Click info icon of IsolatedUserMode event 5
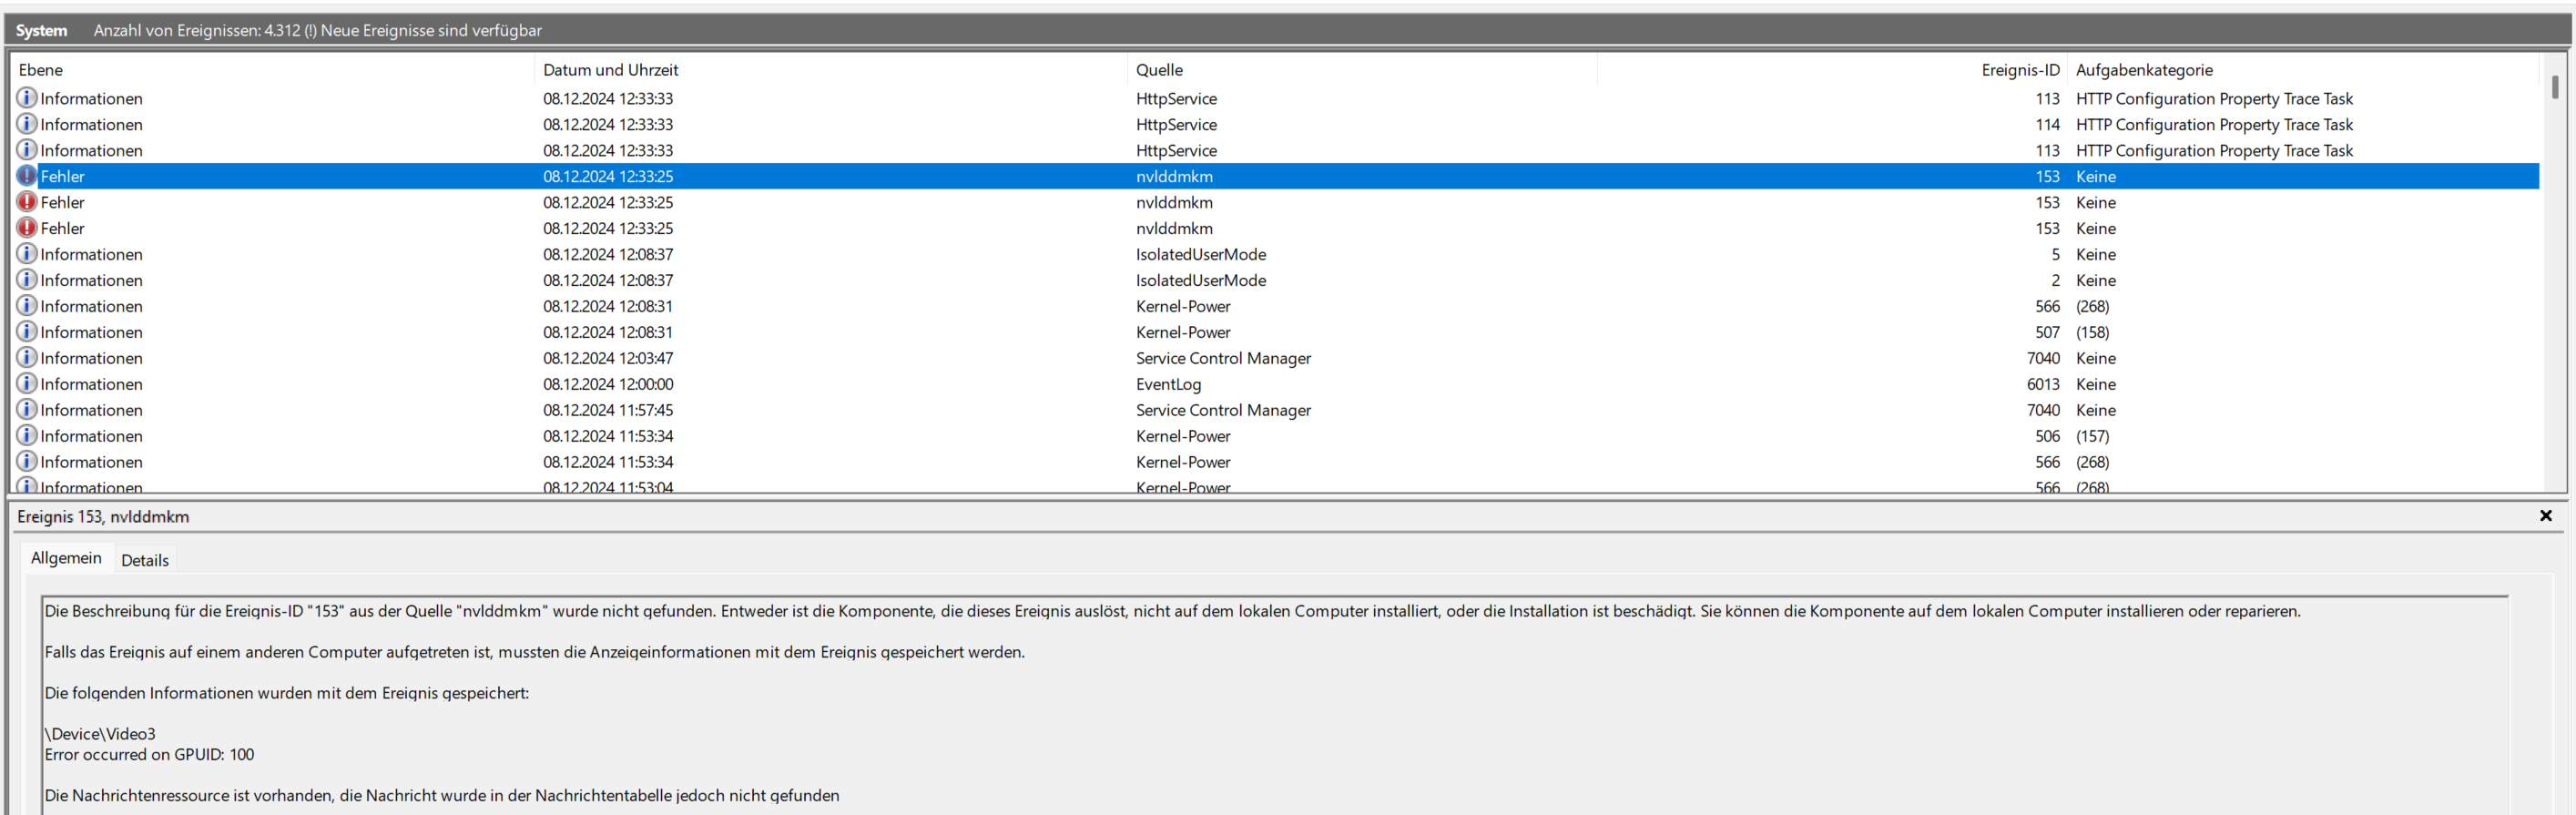 coord(27,254)
